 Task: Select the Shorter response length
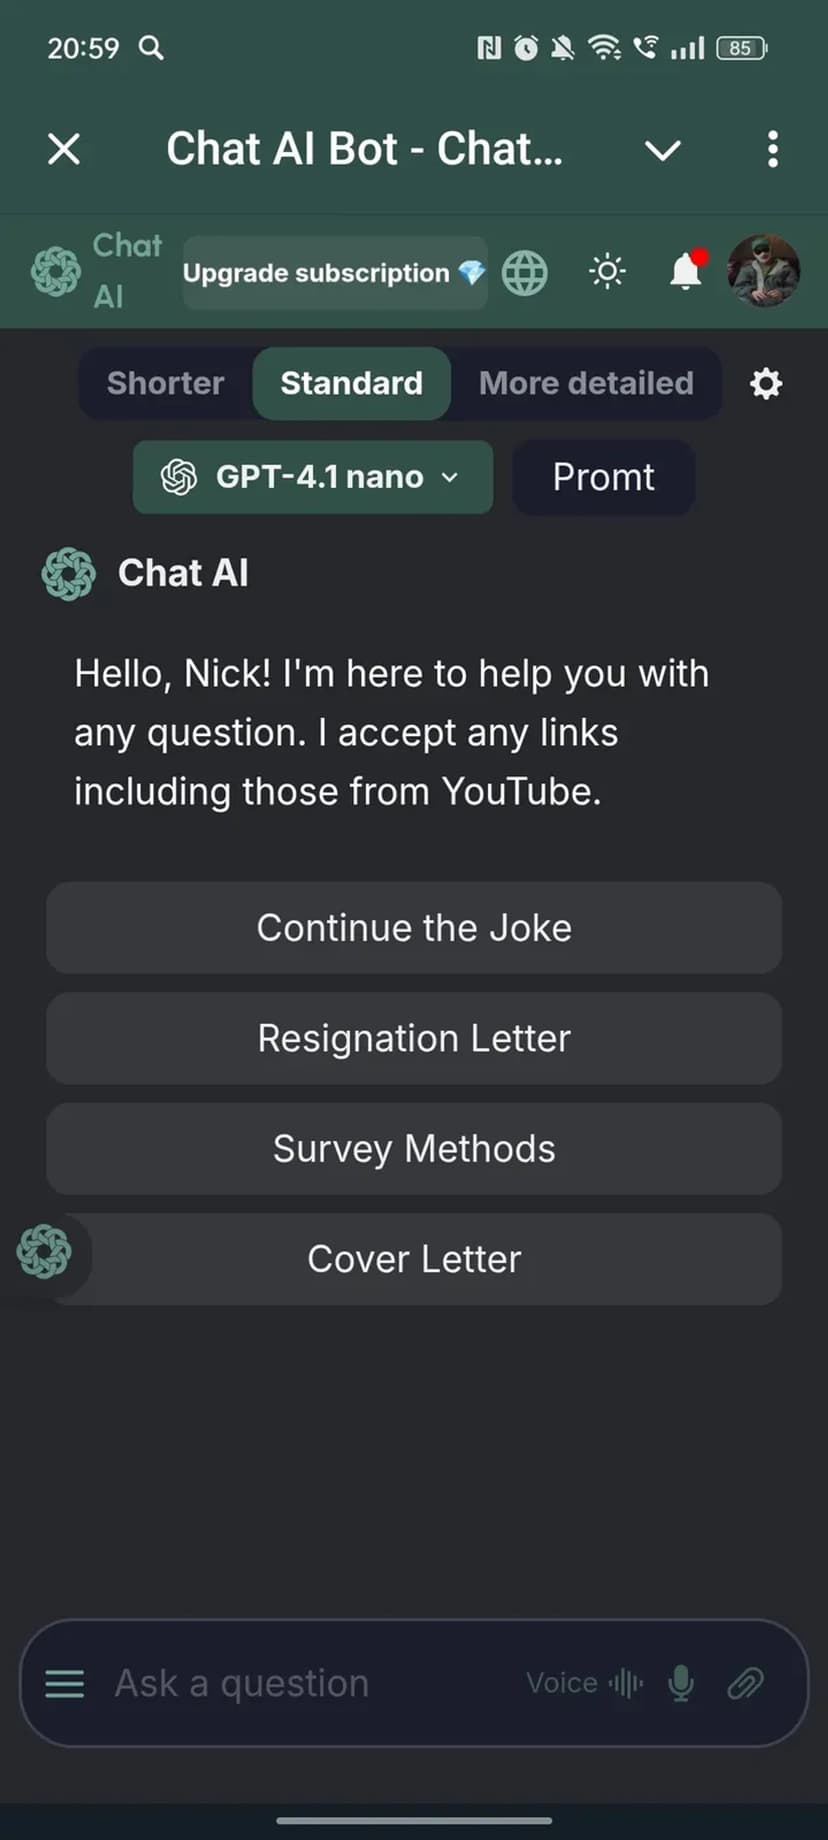(x=165, y=384)
